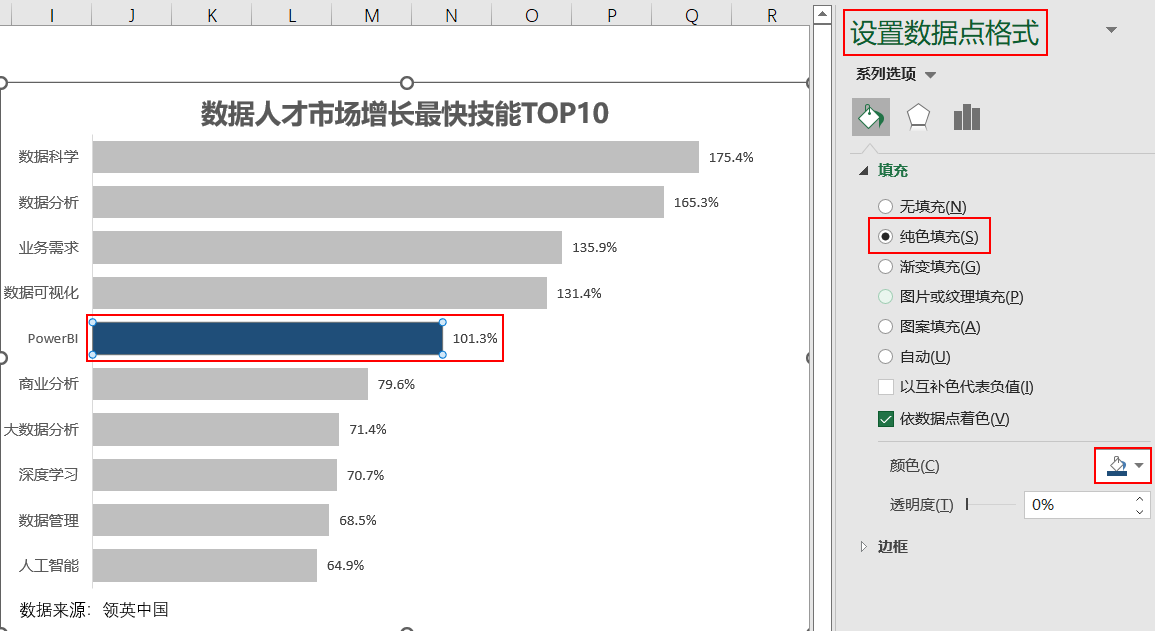Open the Effects pentagon tab
This screenshot has height=631, width=1155.
pos(918,117)
